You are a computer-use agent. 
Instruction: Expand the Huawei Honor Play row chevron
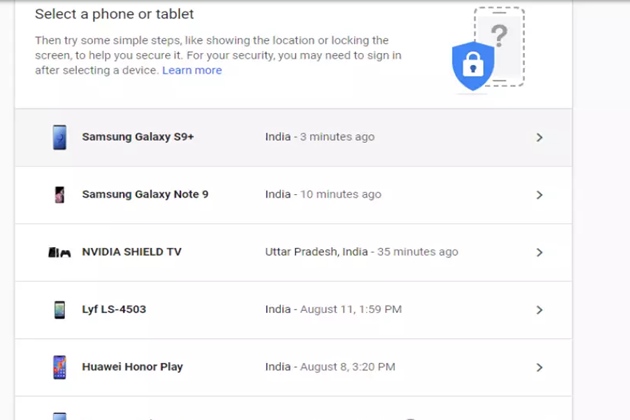tap(539, 367)
